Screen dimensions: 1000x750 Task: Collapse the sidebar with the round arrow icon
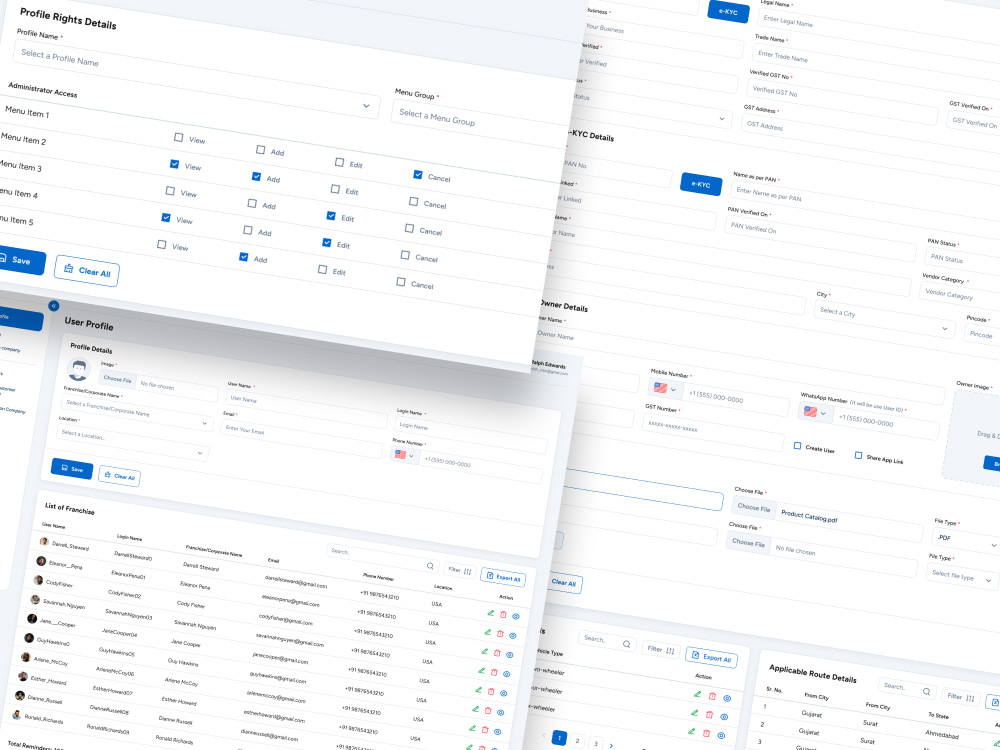[x=54, y=306]
